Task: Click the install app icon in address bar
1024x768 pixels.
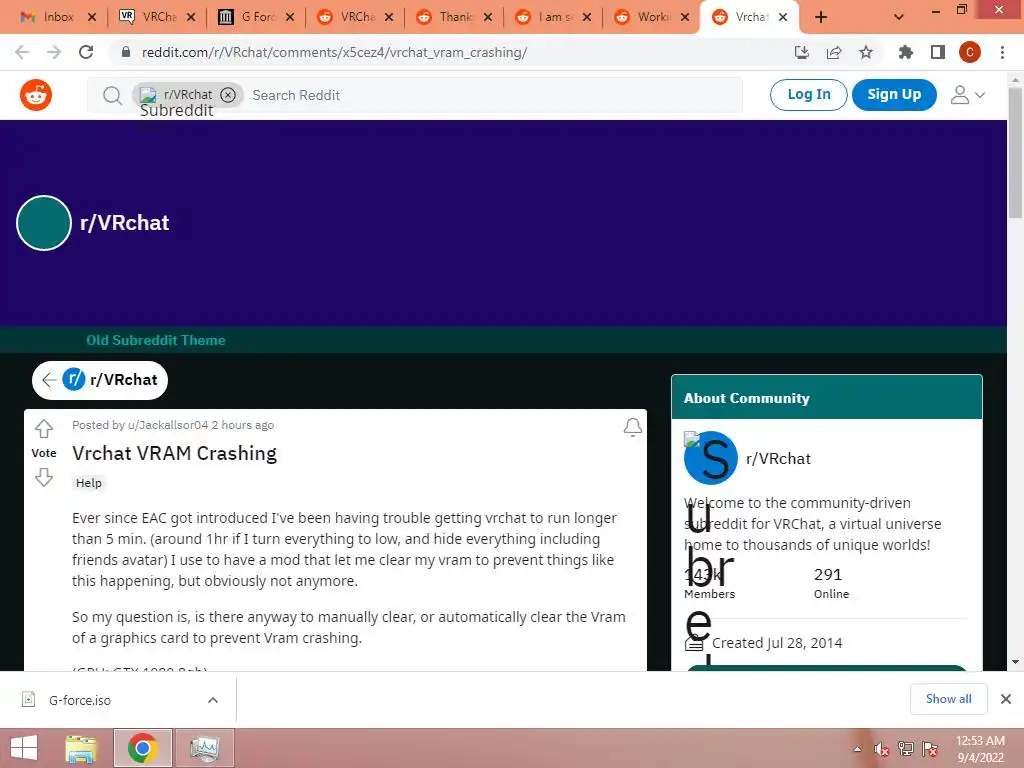Action: (802, 52)
